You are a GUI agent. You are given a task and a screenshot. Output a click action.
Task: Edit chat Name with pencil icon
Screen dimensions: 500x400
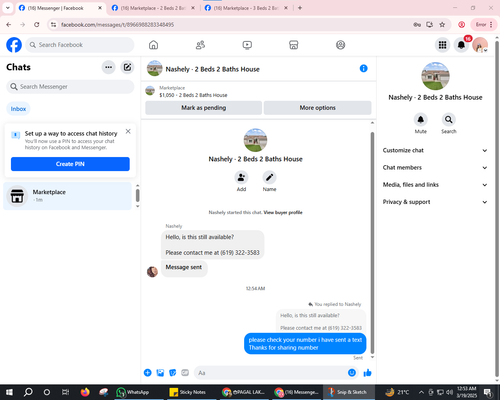click(269, 178)
